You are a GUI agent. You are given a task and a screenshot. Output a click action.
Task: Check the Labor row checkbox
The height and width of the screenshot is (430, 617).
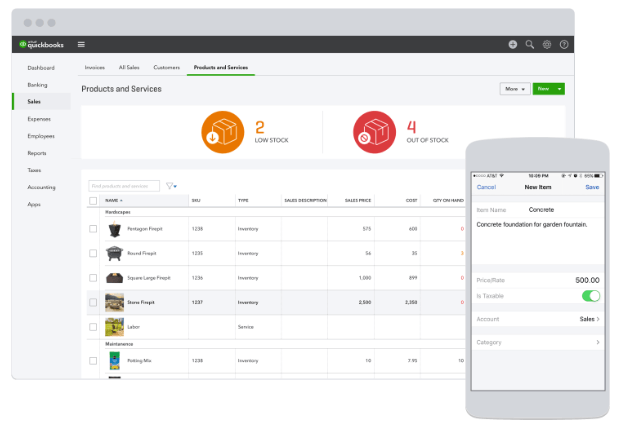coord(93,327)
